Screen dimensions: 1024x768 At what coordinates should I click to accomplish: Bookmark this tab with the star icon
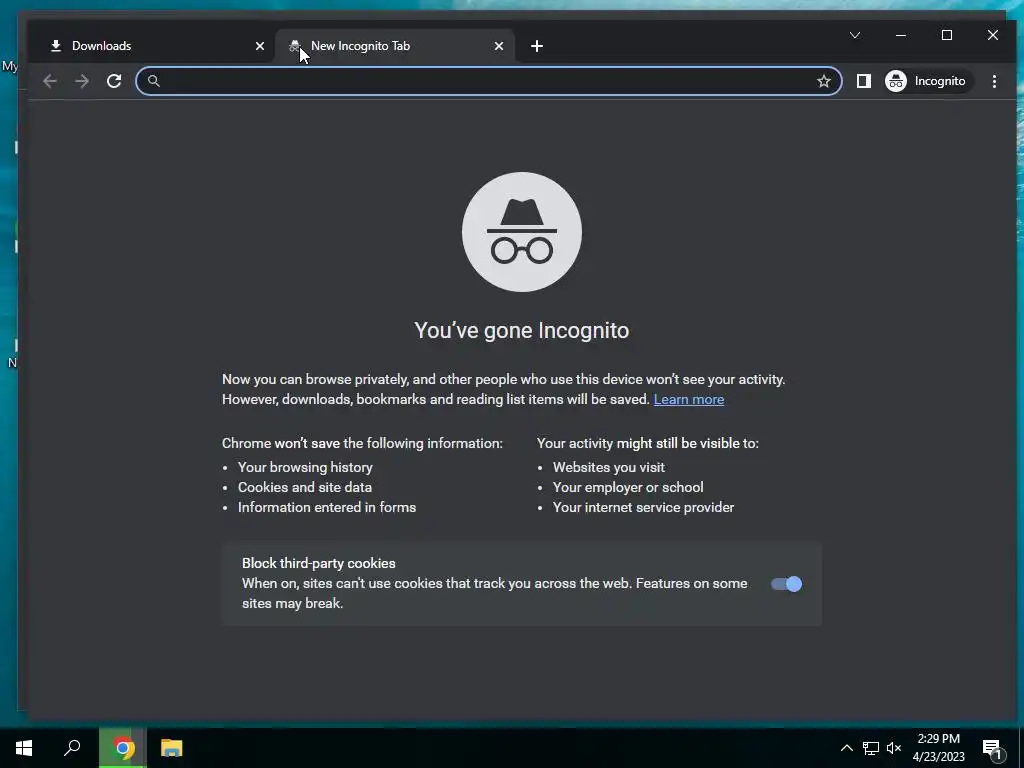824,81
